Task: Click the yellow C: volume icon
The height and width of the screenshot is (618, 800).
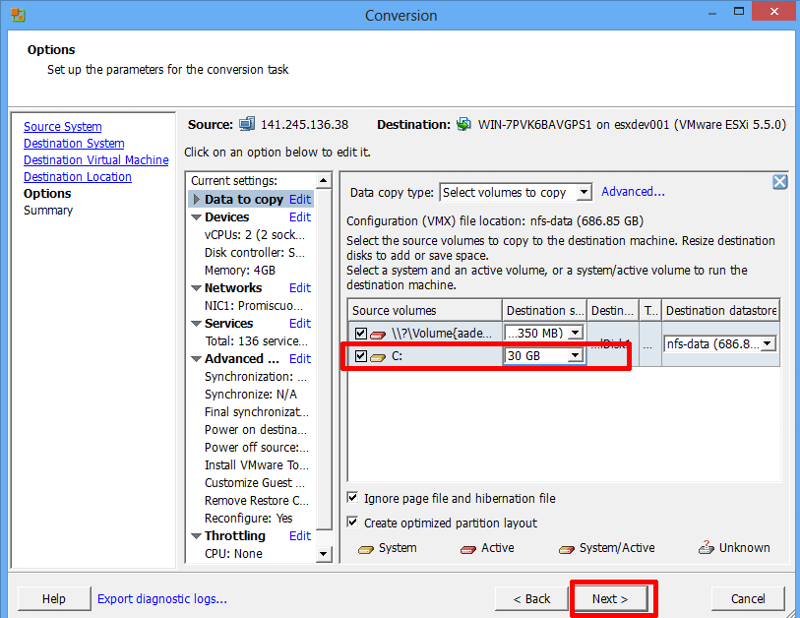Action: pyautogui.click(x=378, y=357)
